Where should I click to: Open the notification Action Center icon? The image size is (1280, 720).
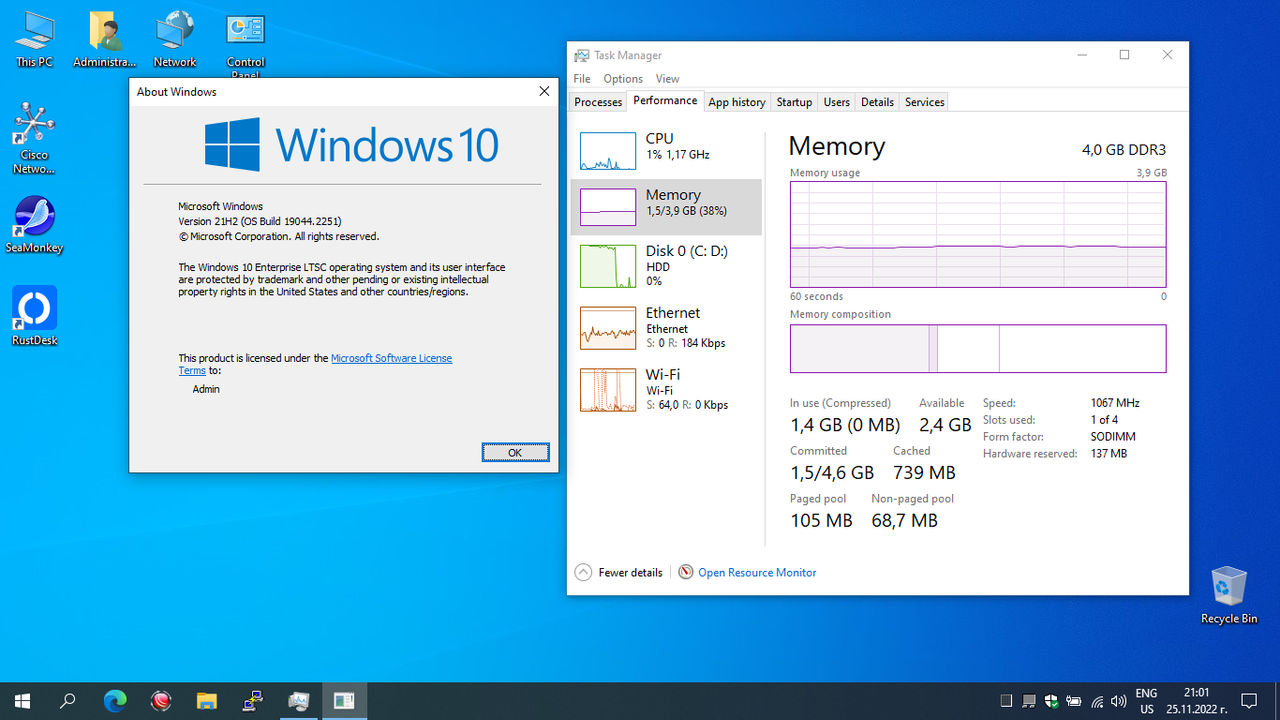[1249, 701]
